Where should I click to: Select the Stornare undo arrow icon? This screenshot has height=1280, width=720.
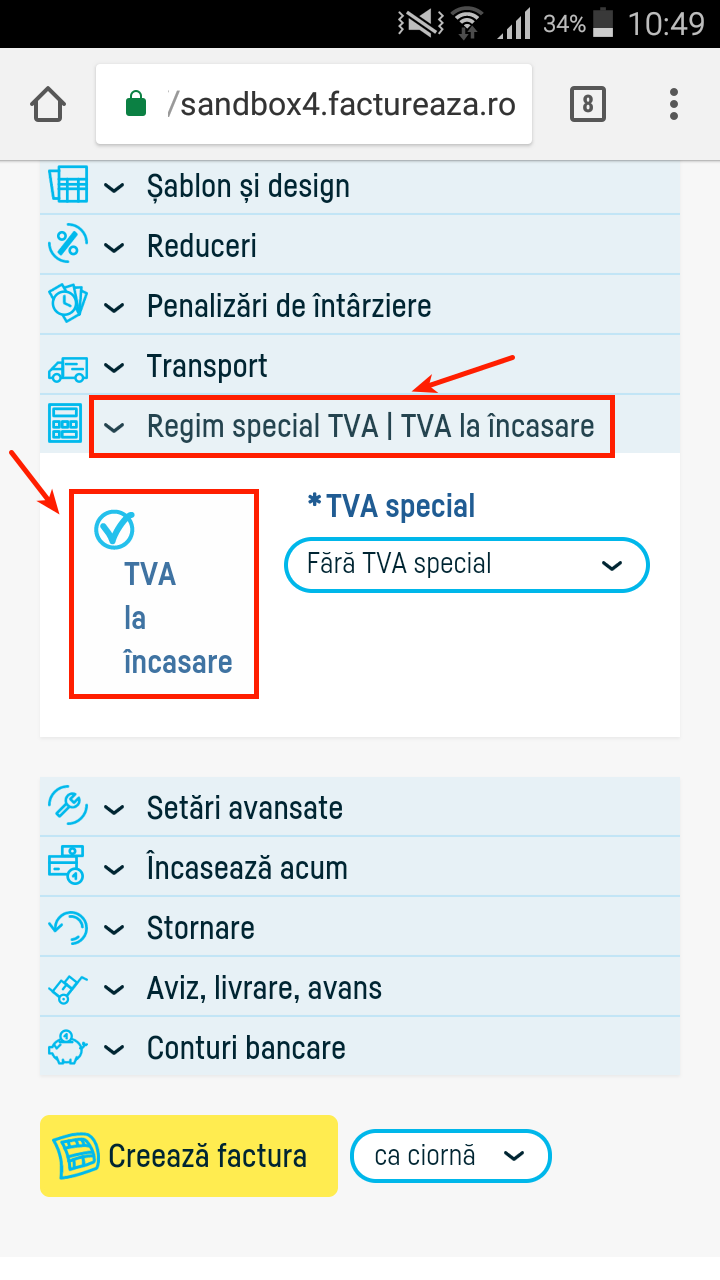click(64, 927)
